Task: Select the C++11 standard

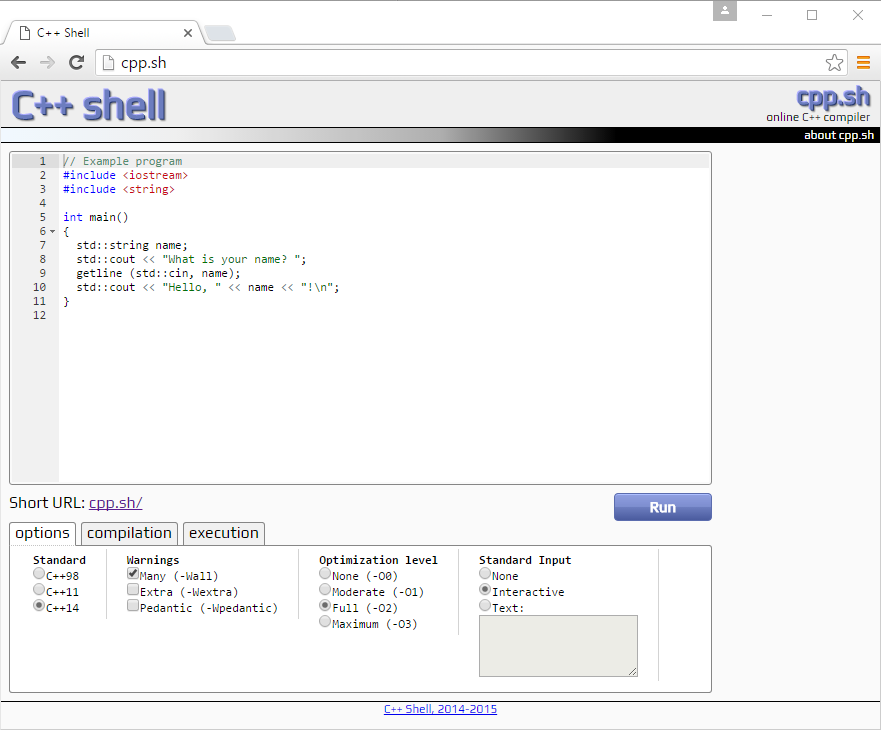Action: click(39, 589)
